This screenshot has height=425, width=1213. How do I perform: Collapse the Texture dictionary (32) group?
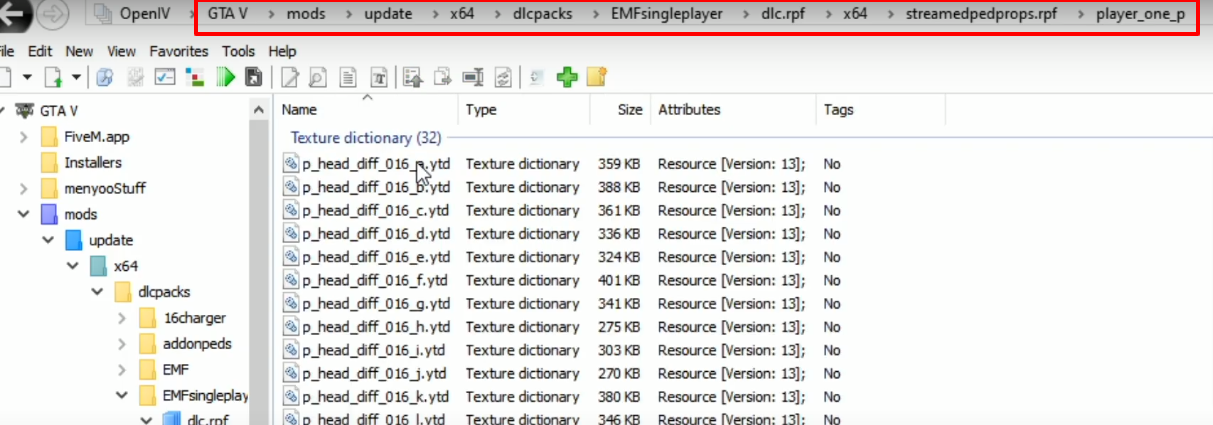(366, 138)
